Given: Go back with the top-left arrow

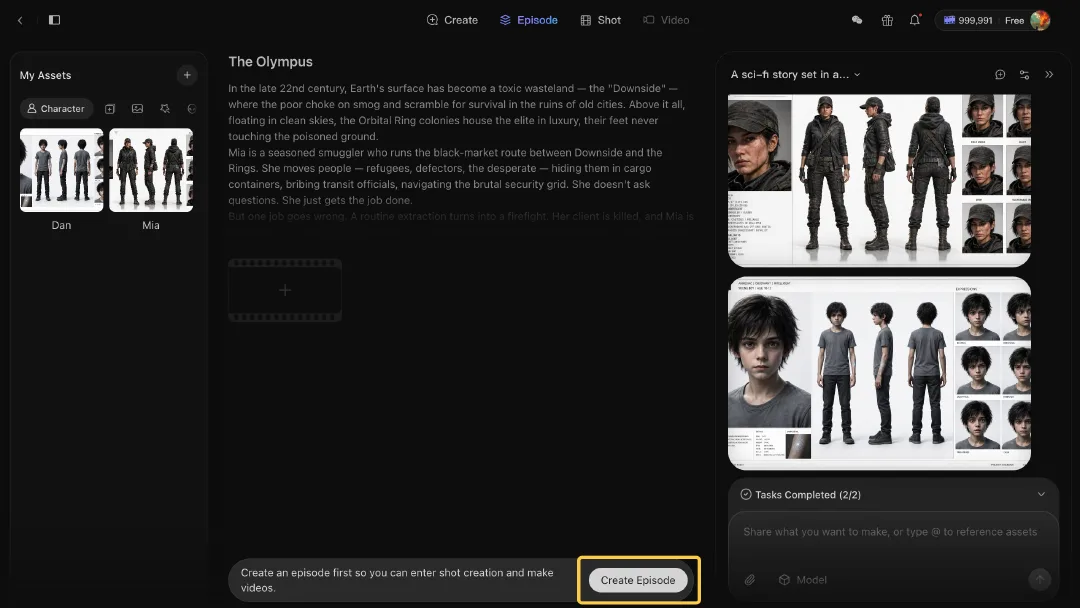Looking at the screenshot, I should point(20,20).
